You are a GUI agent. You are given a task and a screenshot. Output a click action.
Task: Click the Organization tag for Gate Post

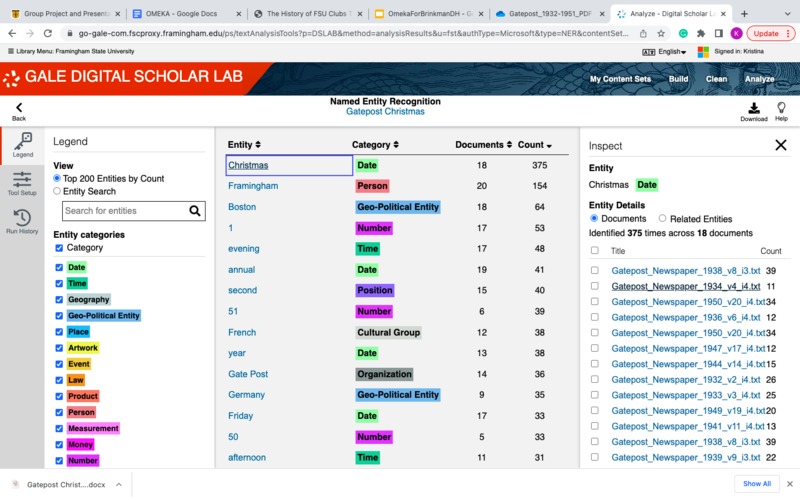[x=384, y=374]
